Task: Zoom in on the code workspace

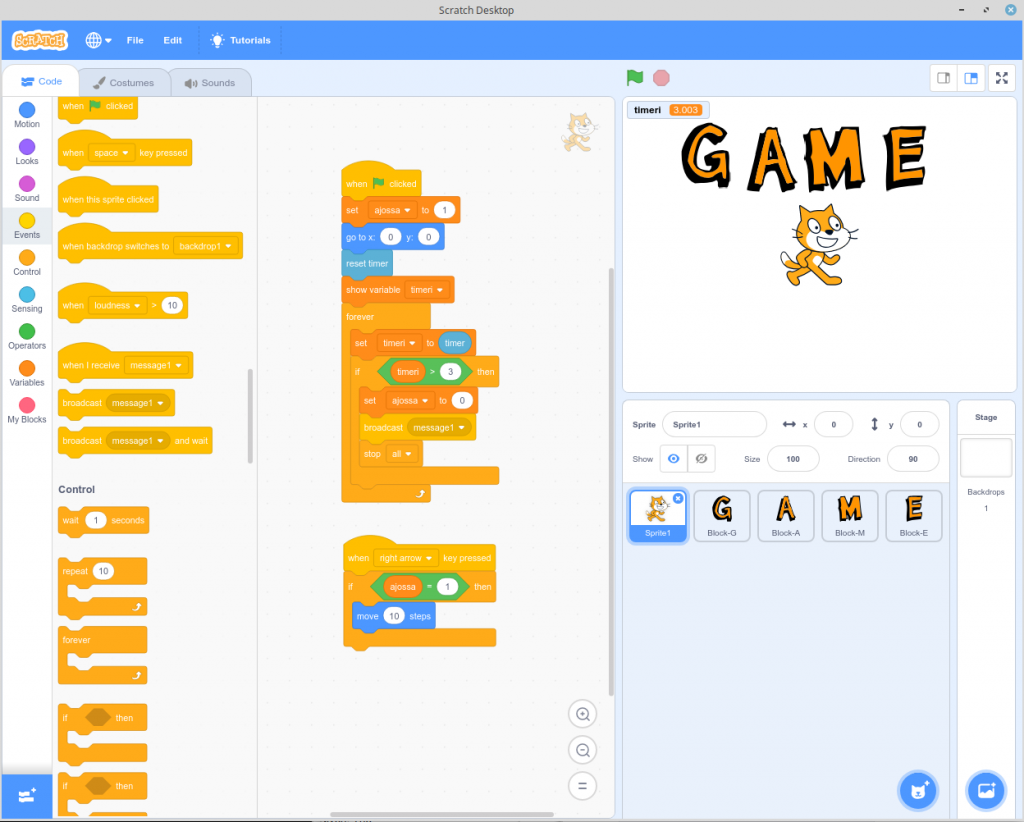Action: pyautogui.click(x=582, y=714)
